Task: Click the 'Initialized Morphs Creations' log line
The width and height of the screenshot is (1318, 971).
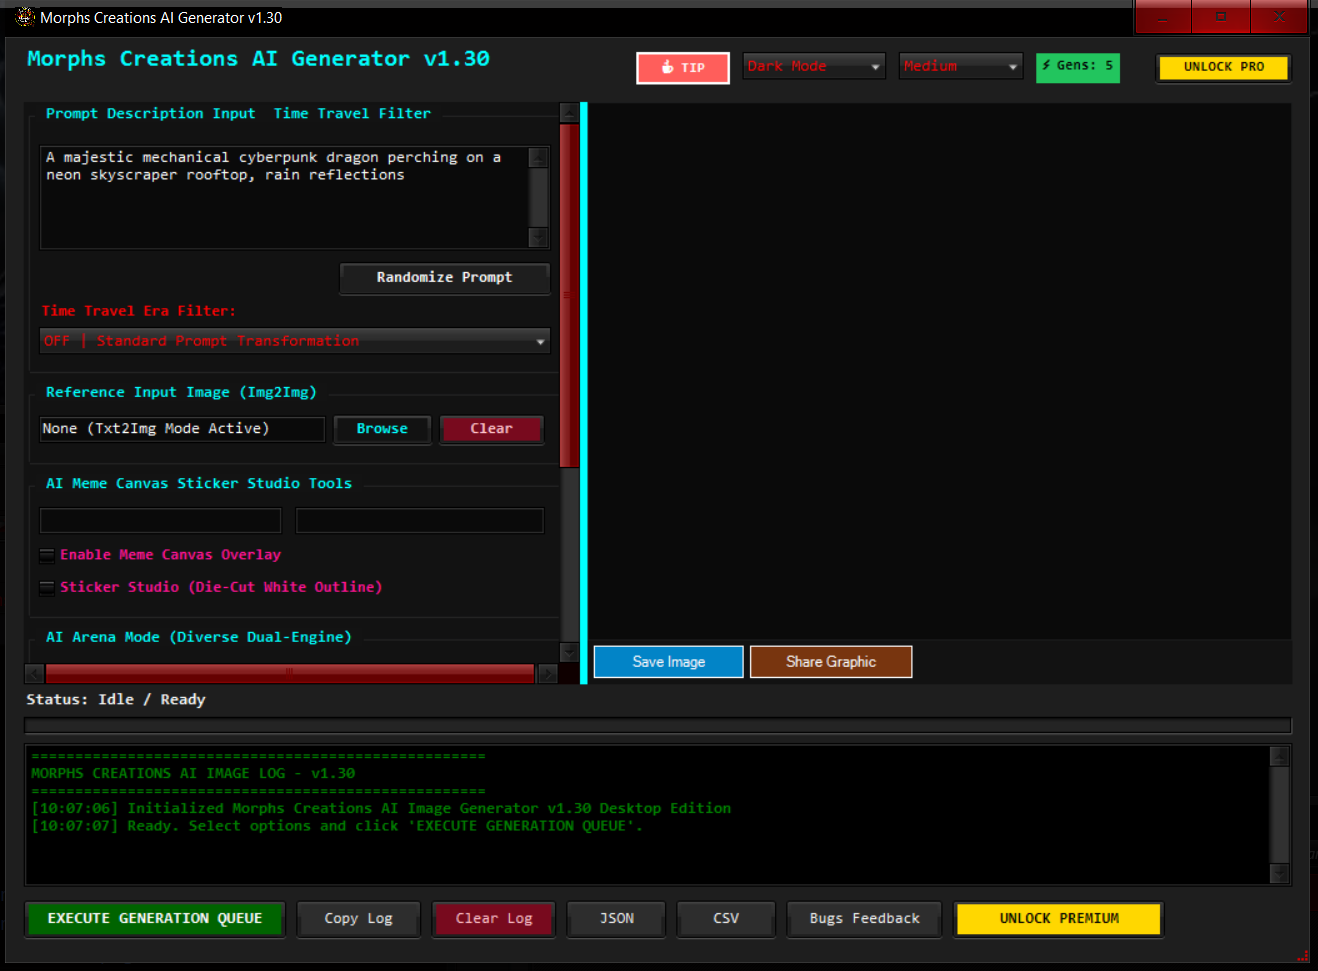Action: (x=381, y=808)
